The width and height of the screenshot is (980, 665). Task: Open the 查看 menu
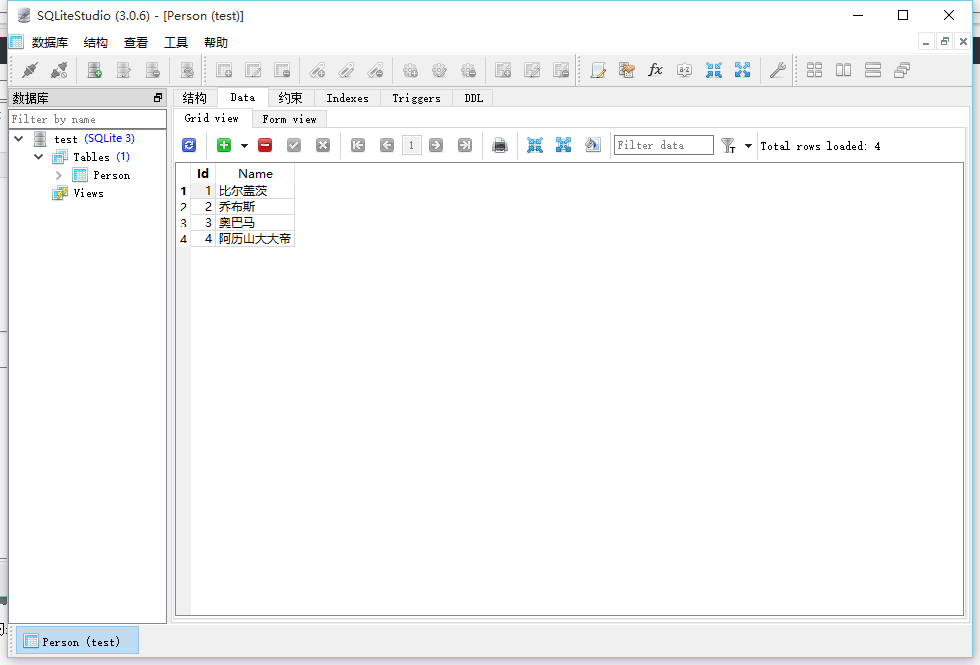pyautogui.click(x=136, y=42)
